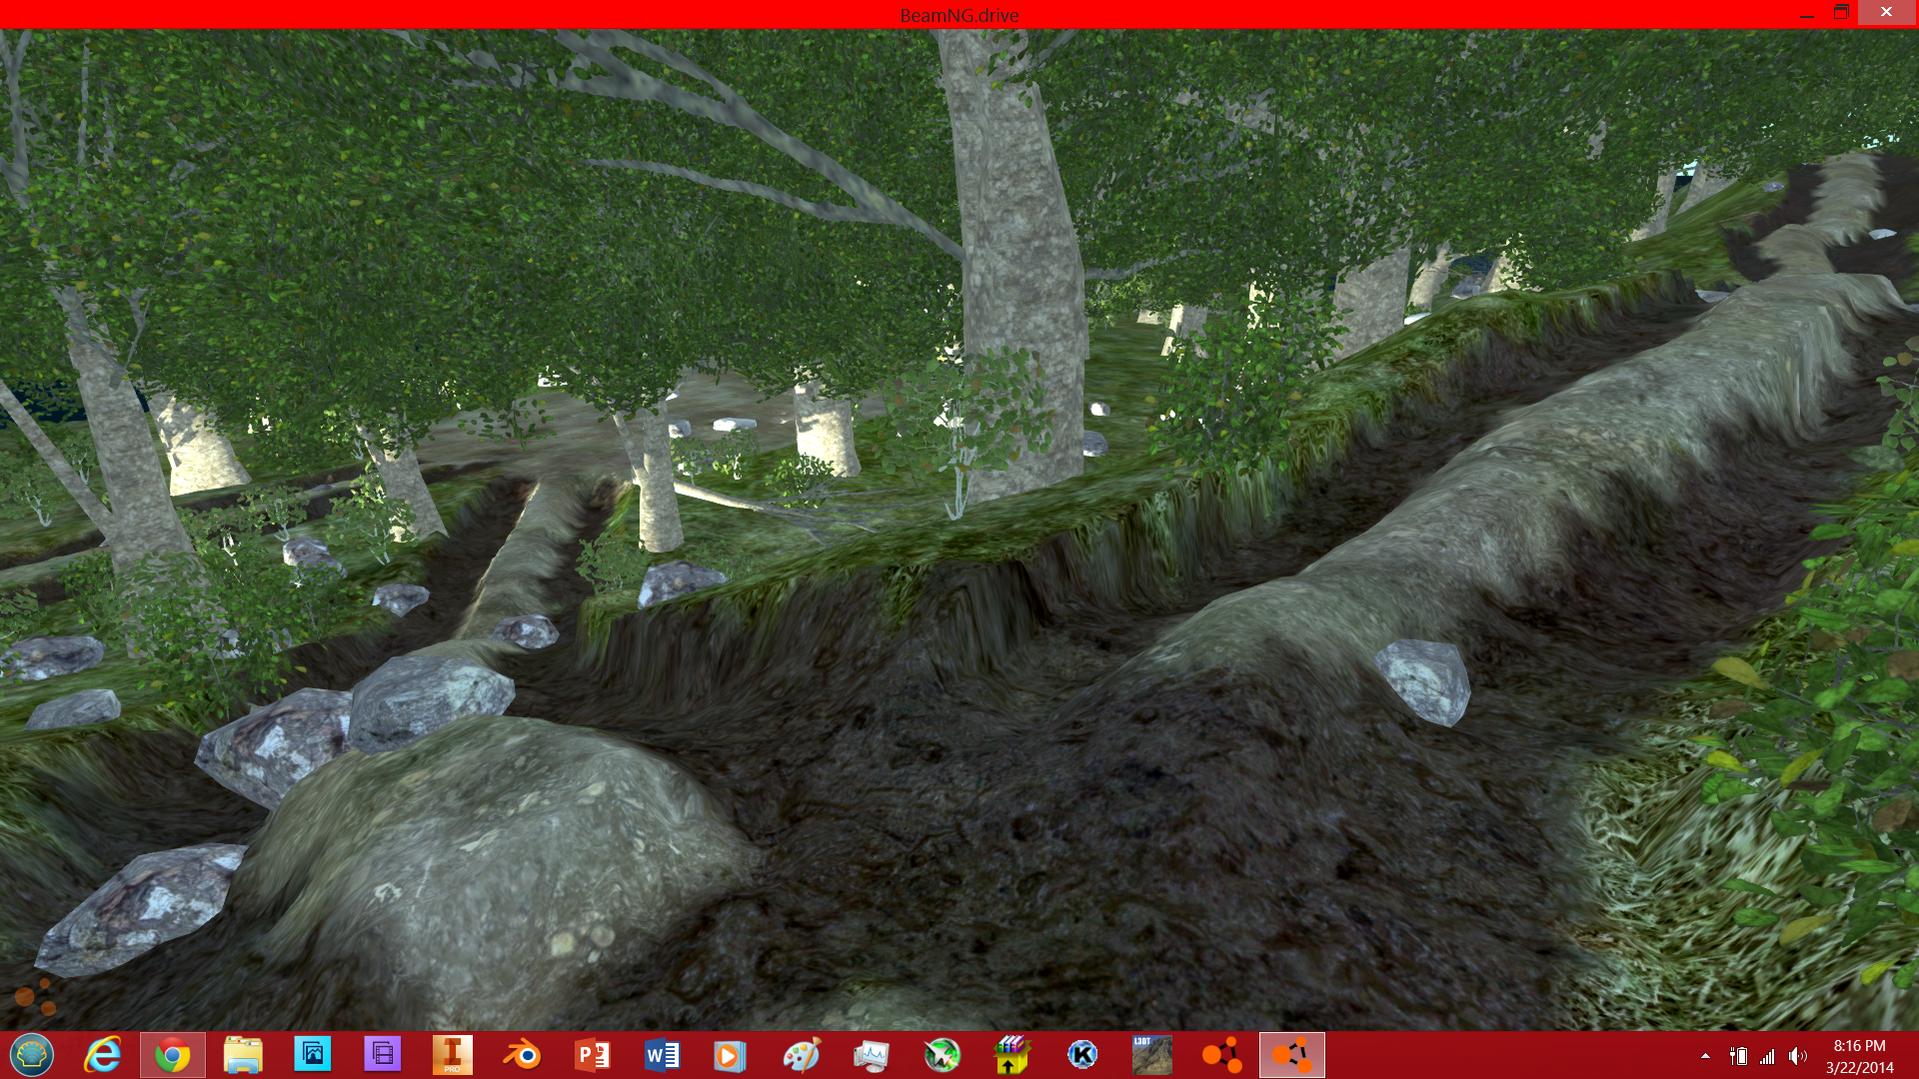Switch to the Google Chrome window
This screenshot has width=1919, height=1079.
pyautogui.click(x=172, y=1055)
